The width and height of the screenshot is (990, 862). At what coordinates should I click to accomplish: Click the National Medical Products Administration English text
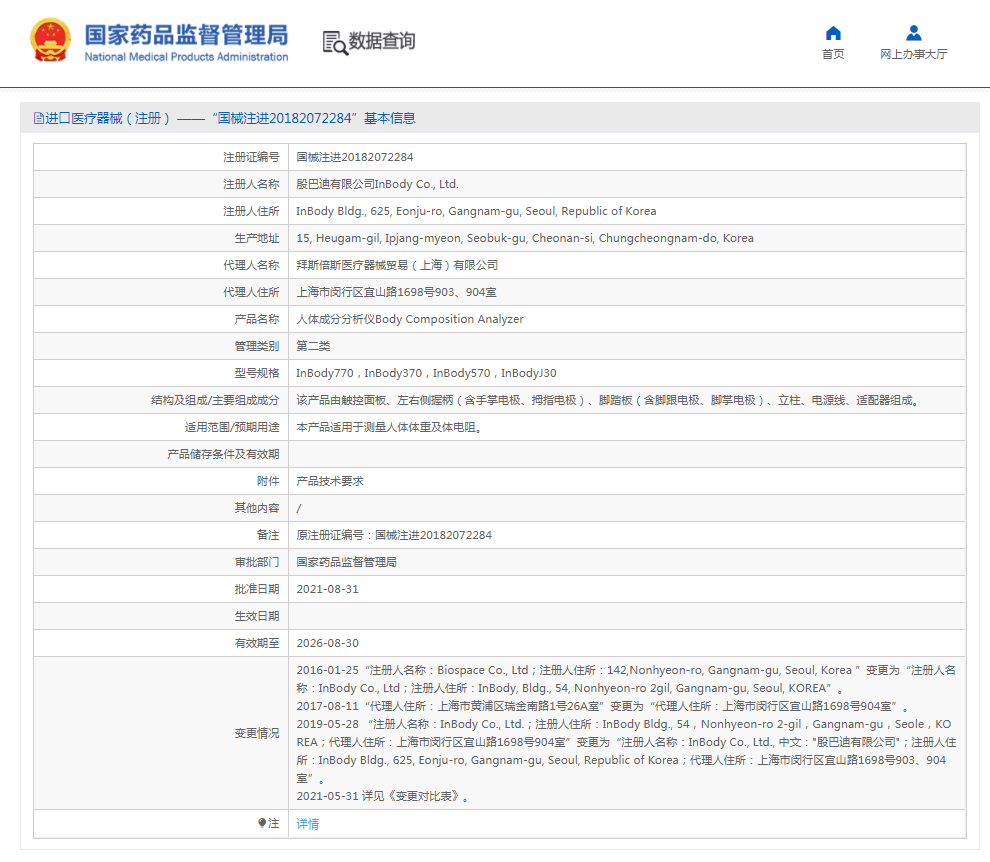[186, 57]
